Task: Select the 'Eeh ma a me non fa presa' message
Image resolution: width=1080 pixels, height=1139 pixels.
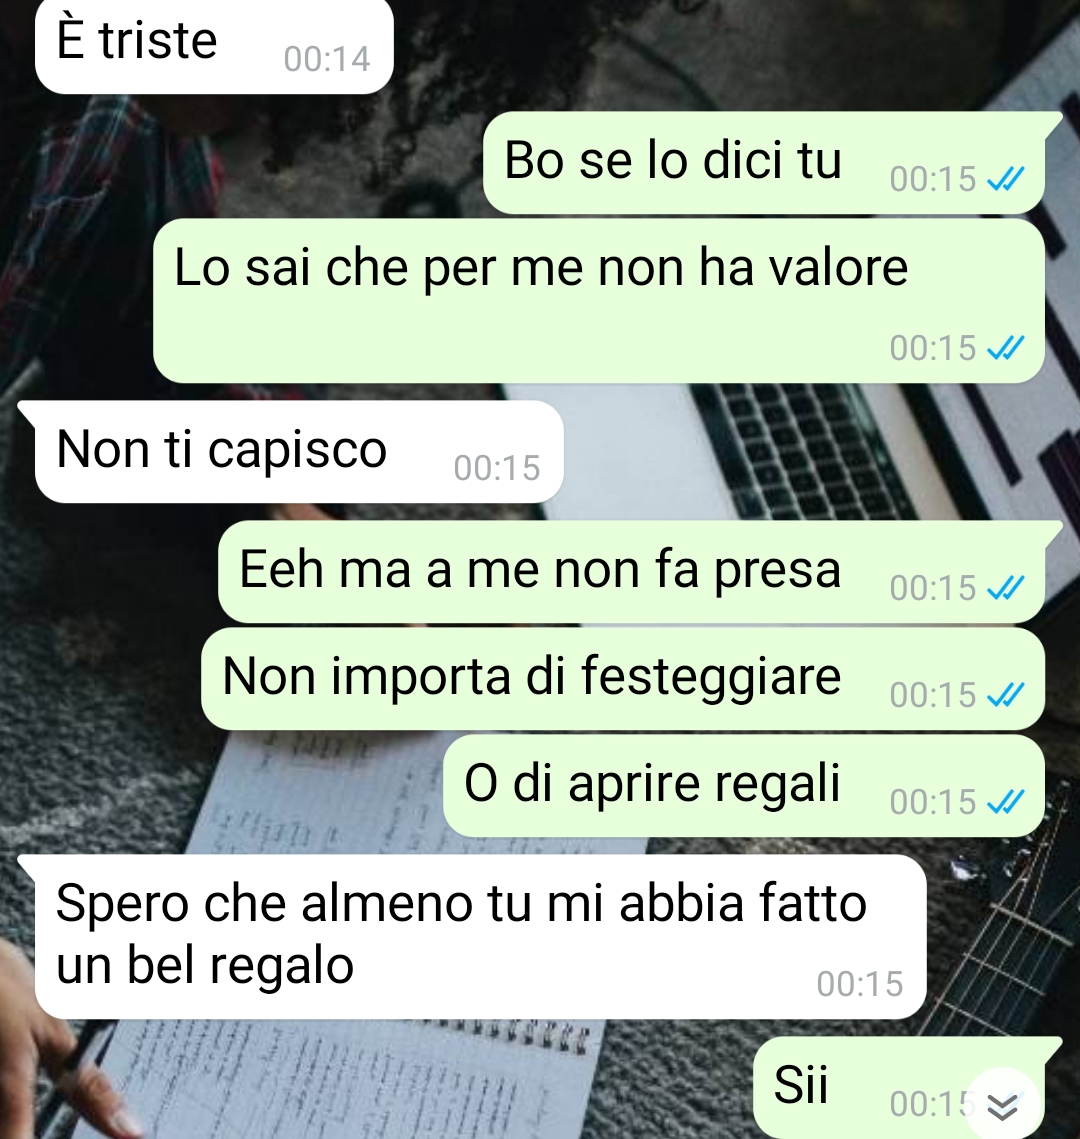Action: coord(632,572)
